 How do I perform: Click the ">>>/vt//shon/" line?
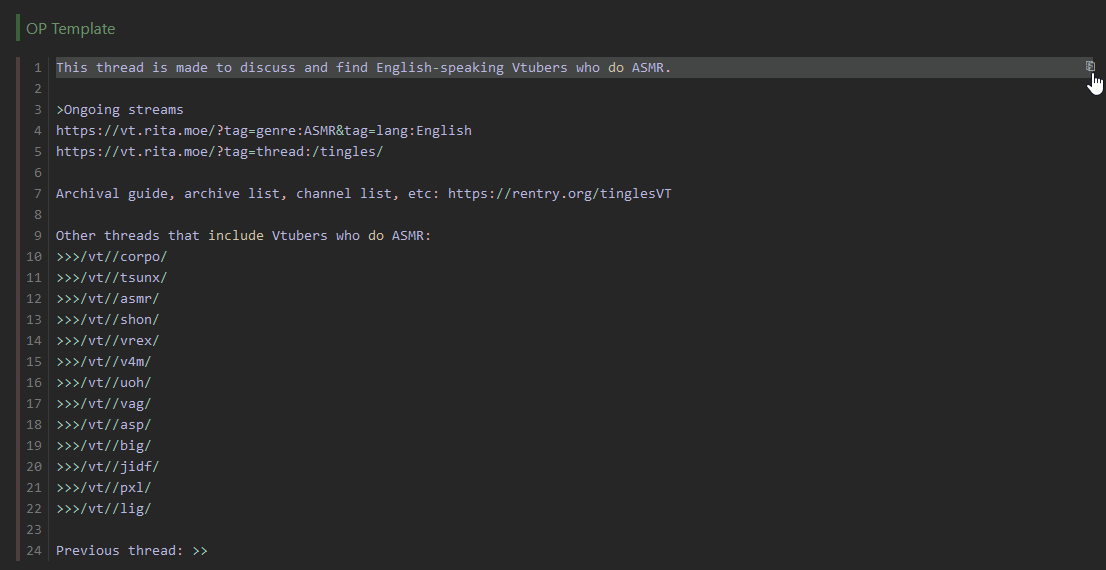click(x=108, y=320)
